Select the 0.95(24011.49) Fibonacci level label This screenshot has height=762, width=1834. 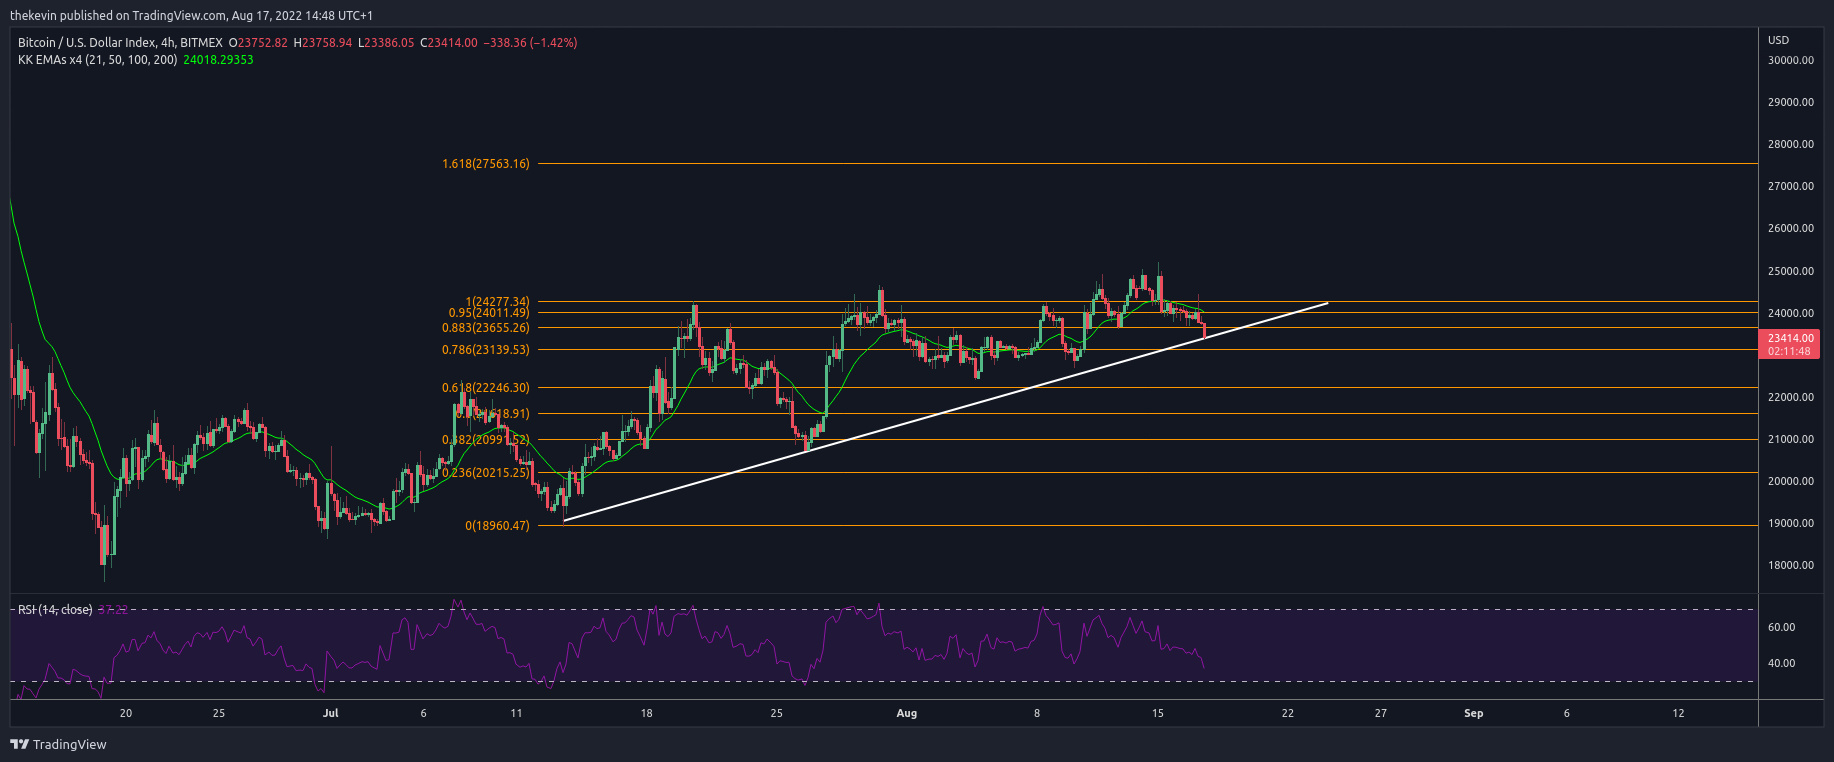pos(489,313)
